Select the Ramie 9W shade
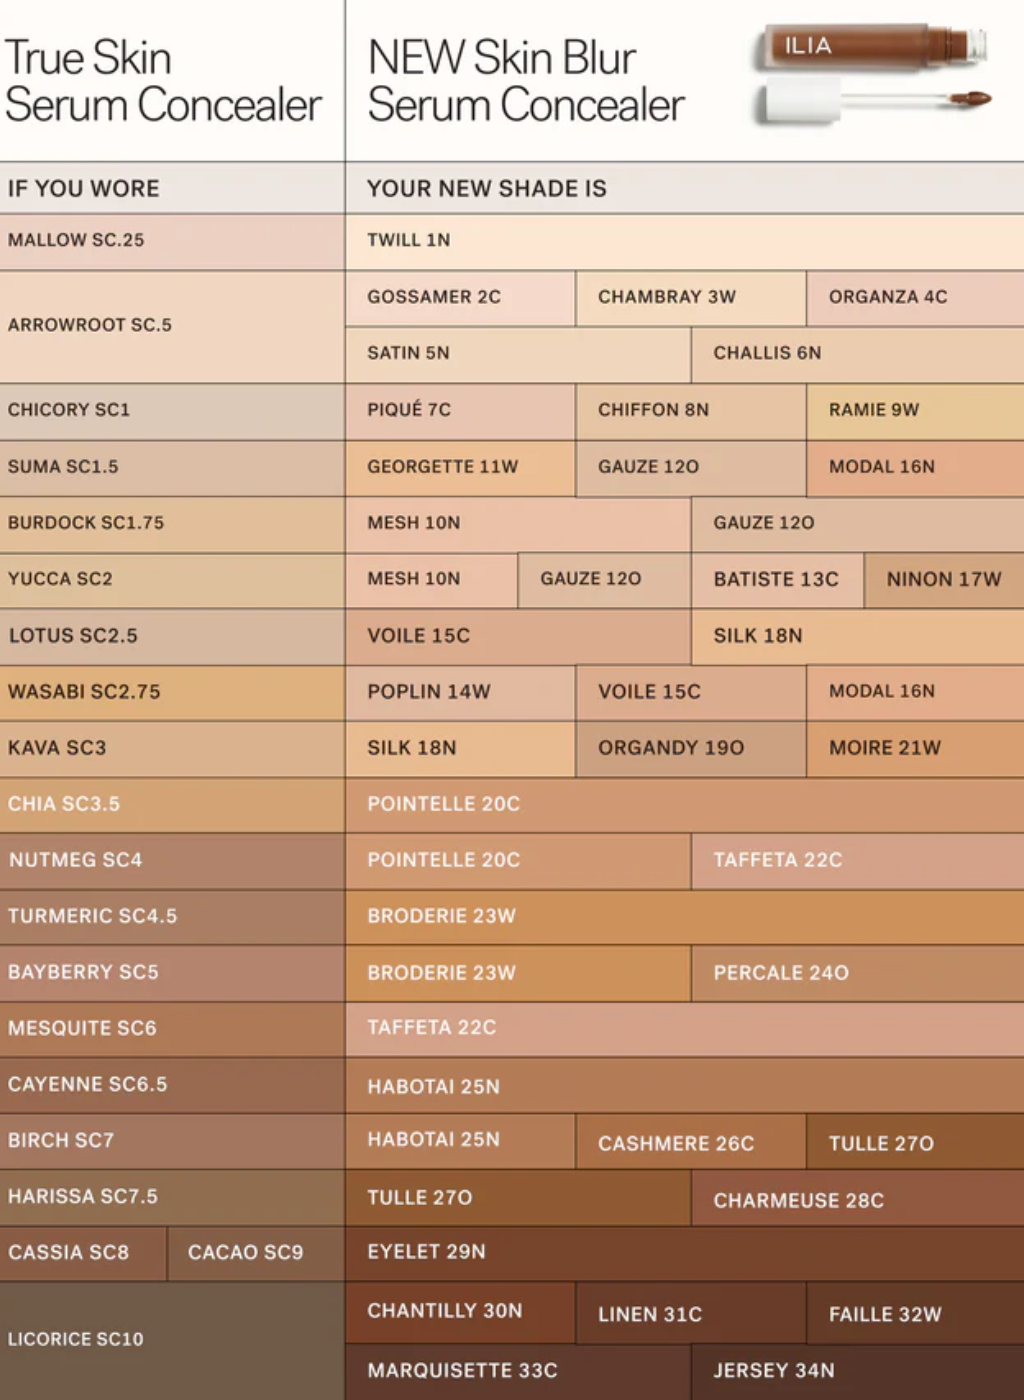1024x1400 pixels. (916, 411)
